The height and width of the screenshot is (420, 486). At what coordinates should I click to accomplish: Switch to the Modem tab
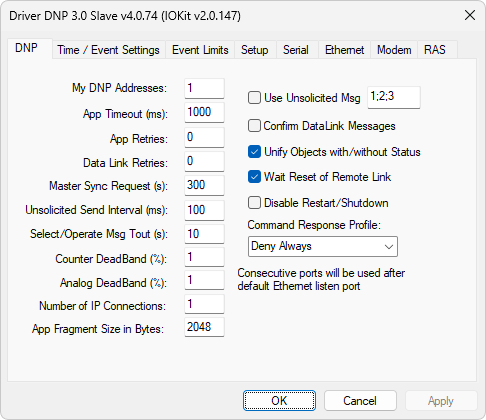coord(394,50)
